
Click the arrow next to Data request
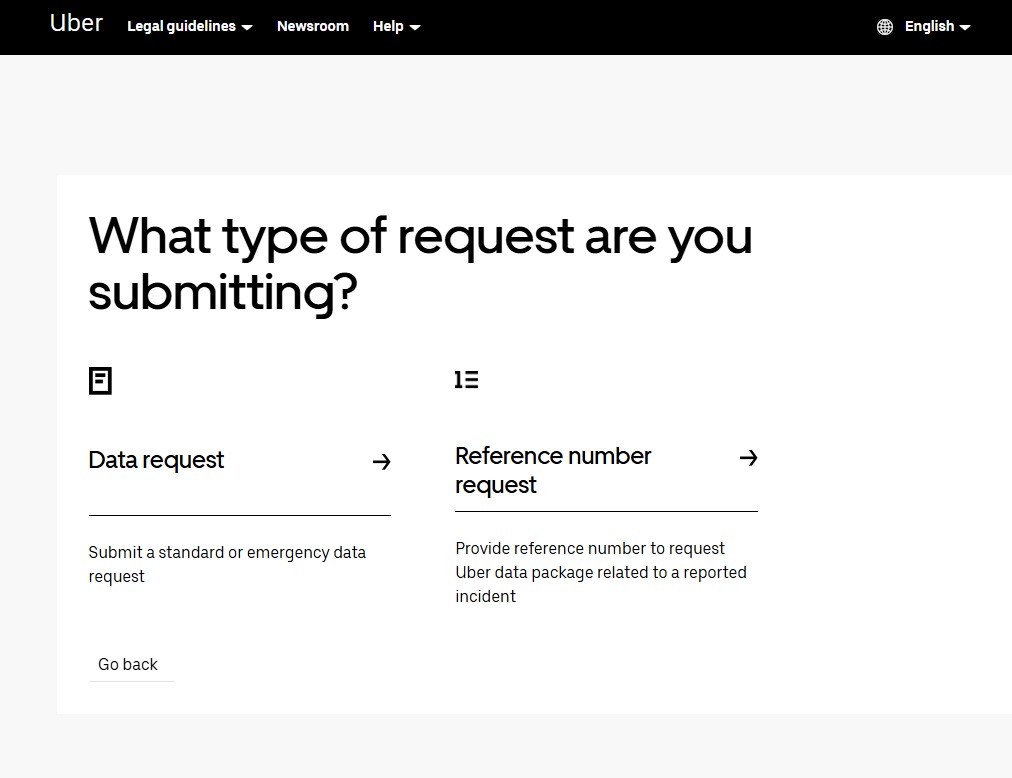click(381, 462)
